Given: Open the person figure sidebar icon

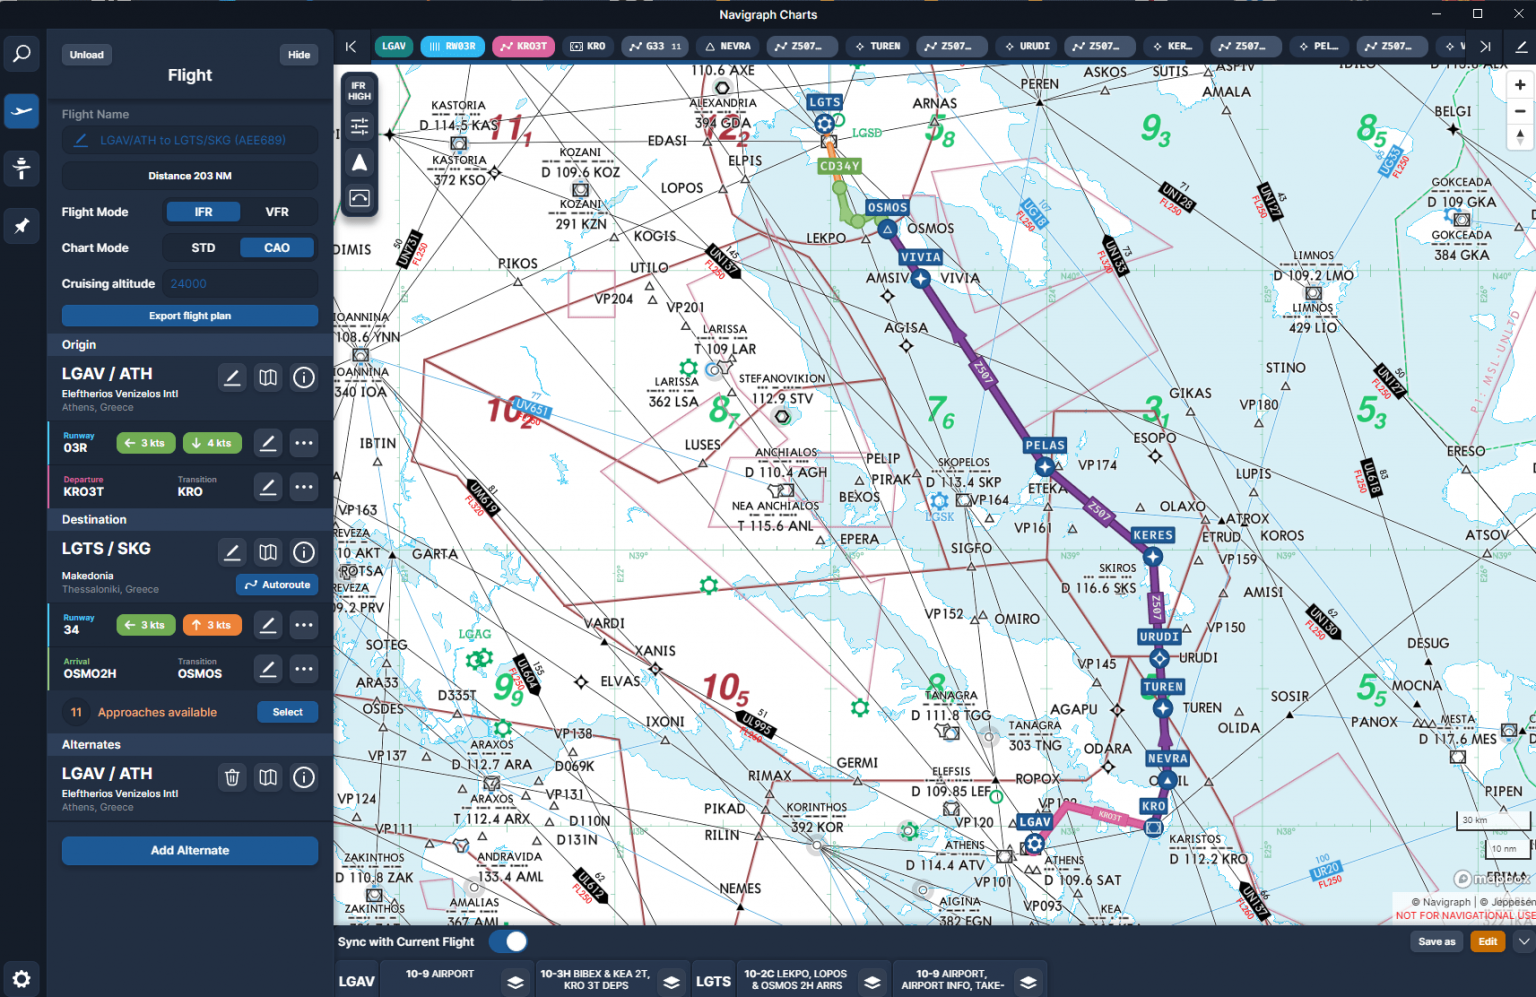Looking at the screenshot, I should [21, 168].
